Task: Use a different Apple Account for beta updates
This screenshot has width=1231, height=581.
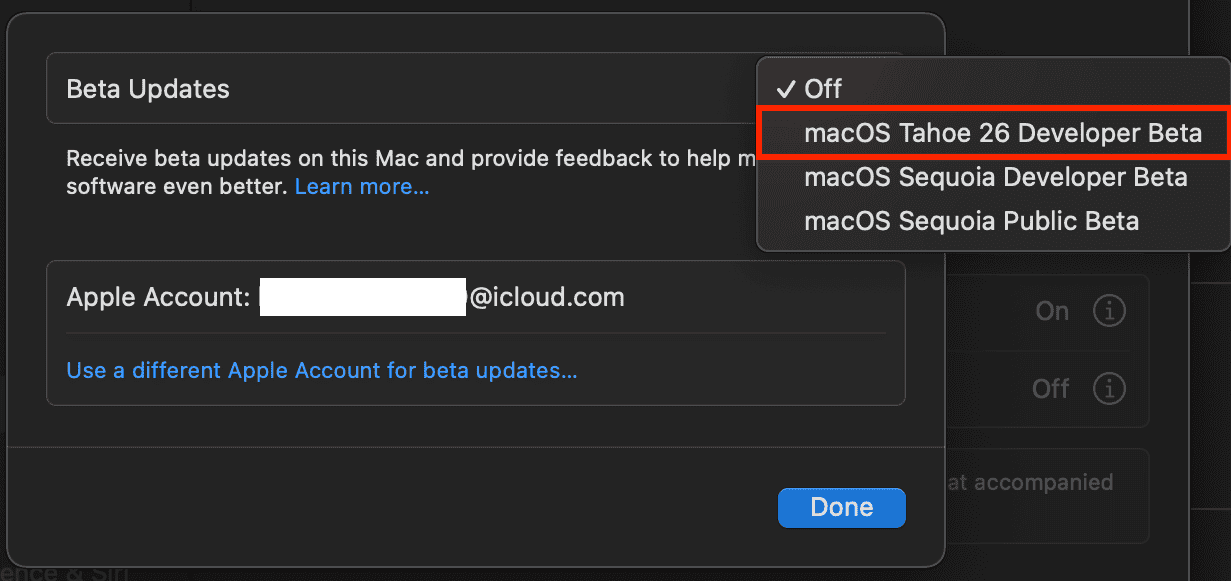Action: point(322,371)
